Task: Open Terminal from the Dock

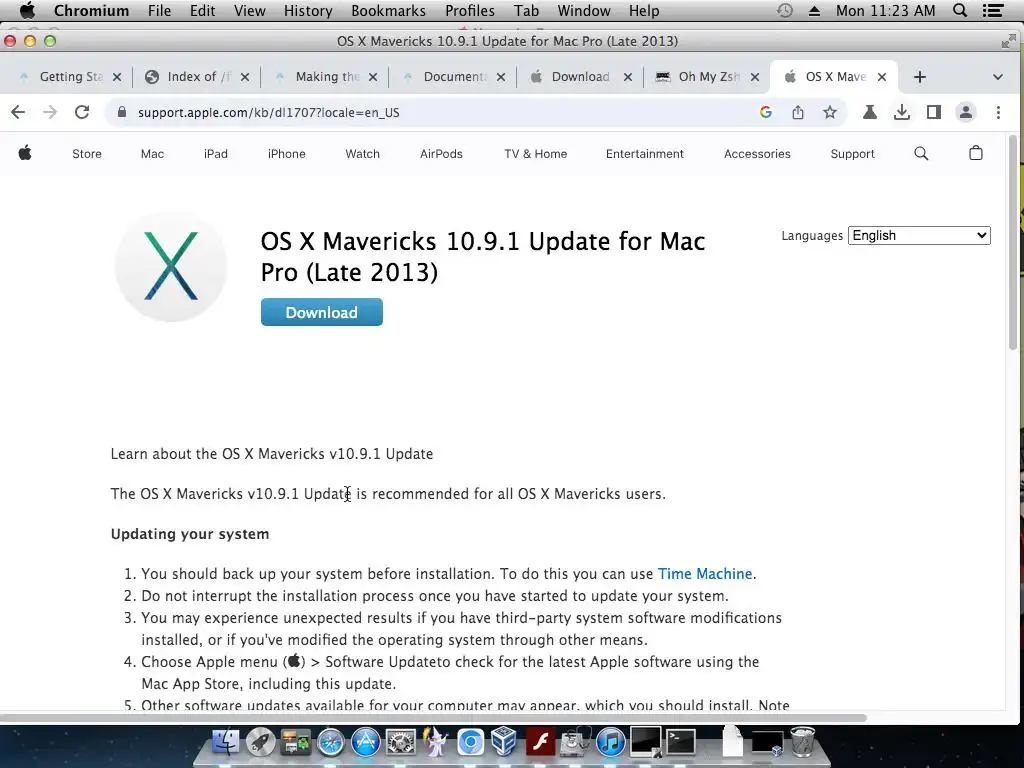Action: 680,743
